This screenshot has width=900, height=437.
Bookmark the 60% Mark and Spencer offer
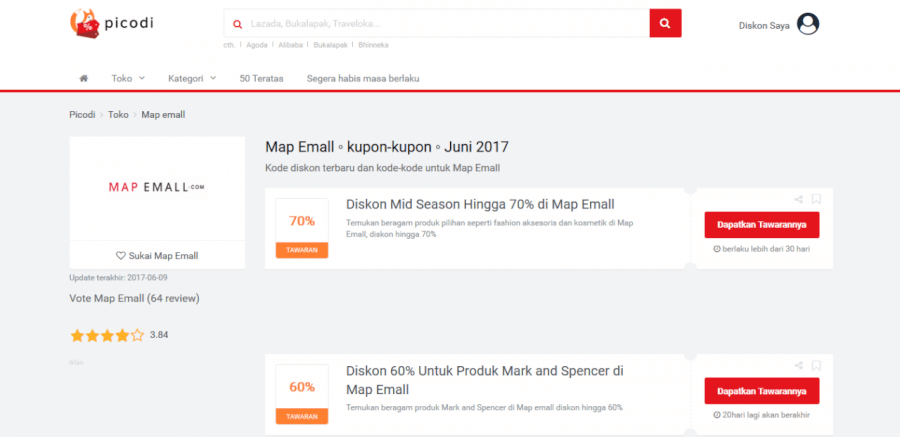pyautogui.click(x=816, y=365)
